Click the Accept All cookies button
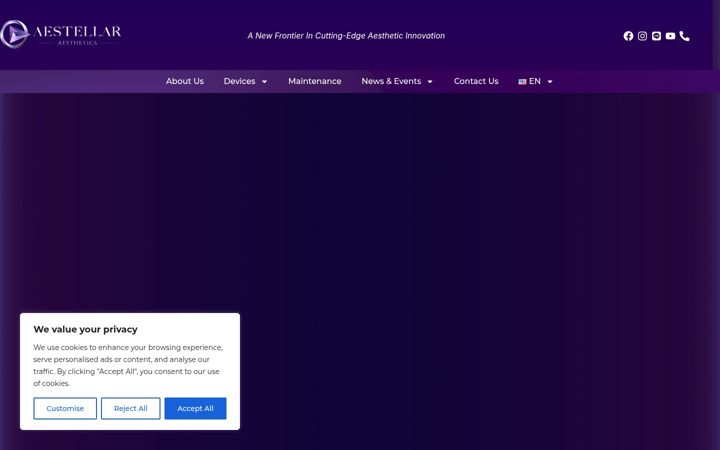The image size is (720, 450). [195, 408]
